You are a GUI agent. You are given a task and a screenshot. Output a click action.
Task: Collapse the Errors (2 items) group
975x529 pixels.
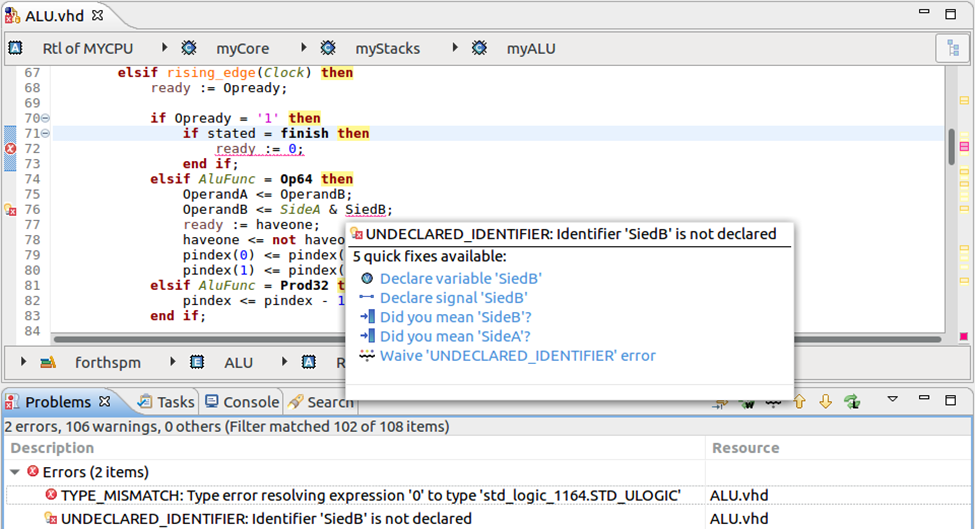(15, 472)
